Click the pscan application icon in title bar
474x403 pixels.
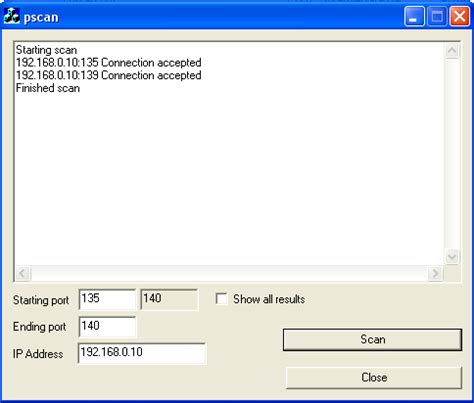12,16
